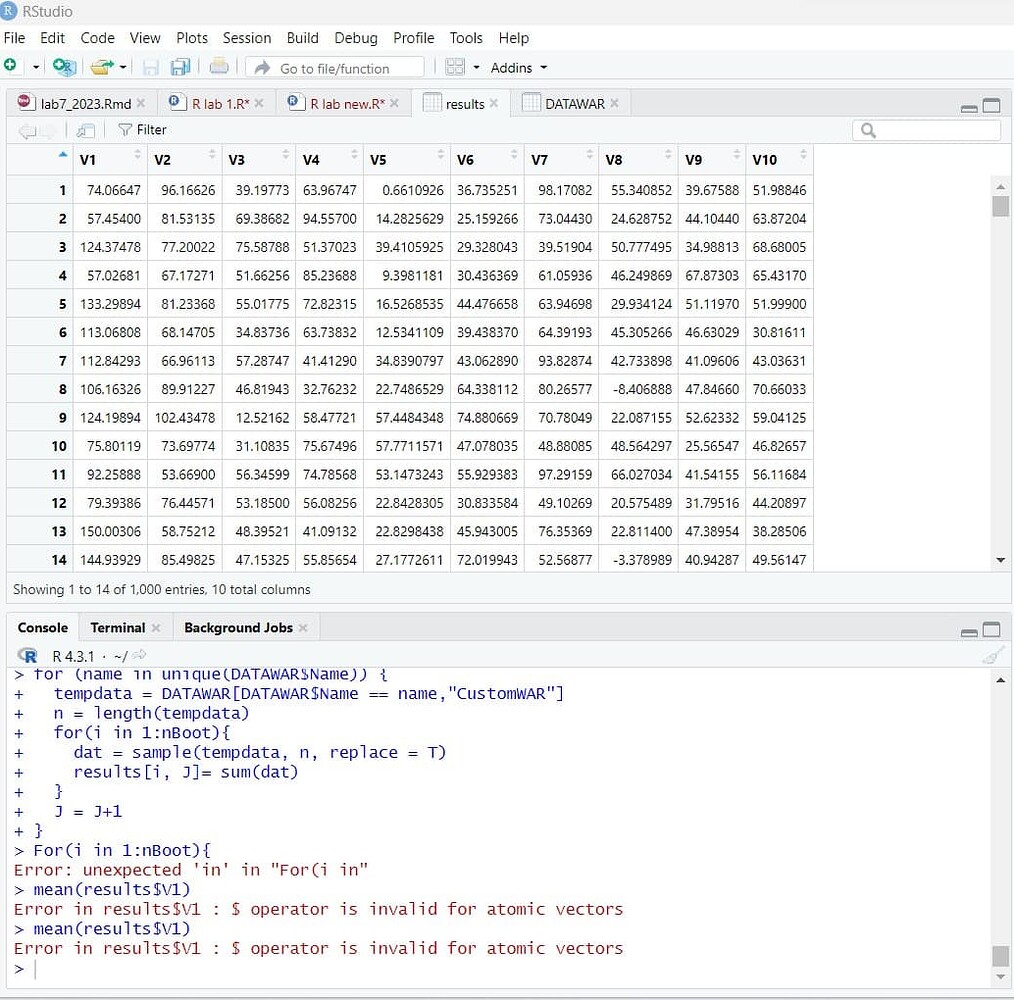Image resolution: width=1014 pixels, height=1000 pixels.
Task: Open the Session menu
Action: (247, 38)
